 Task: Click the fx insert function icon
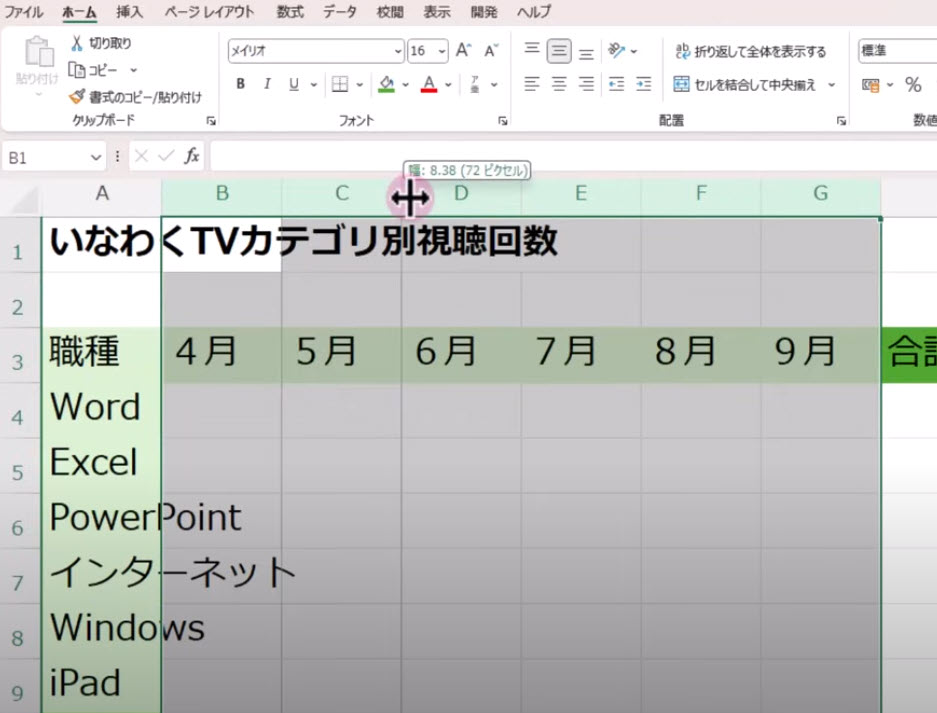pyautogui.click(x=191, y=157)
